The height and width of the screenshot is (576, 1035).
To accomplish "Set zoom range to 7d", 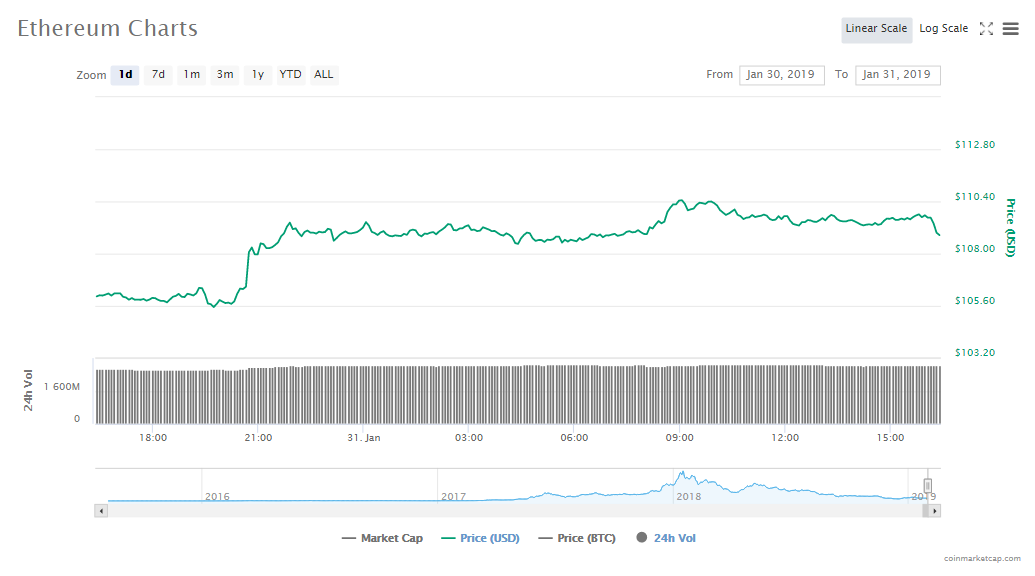I will (158, 75).
